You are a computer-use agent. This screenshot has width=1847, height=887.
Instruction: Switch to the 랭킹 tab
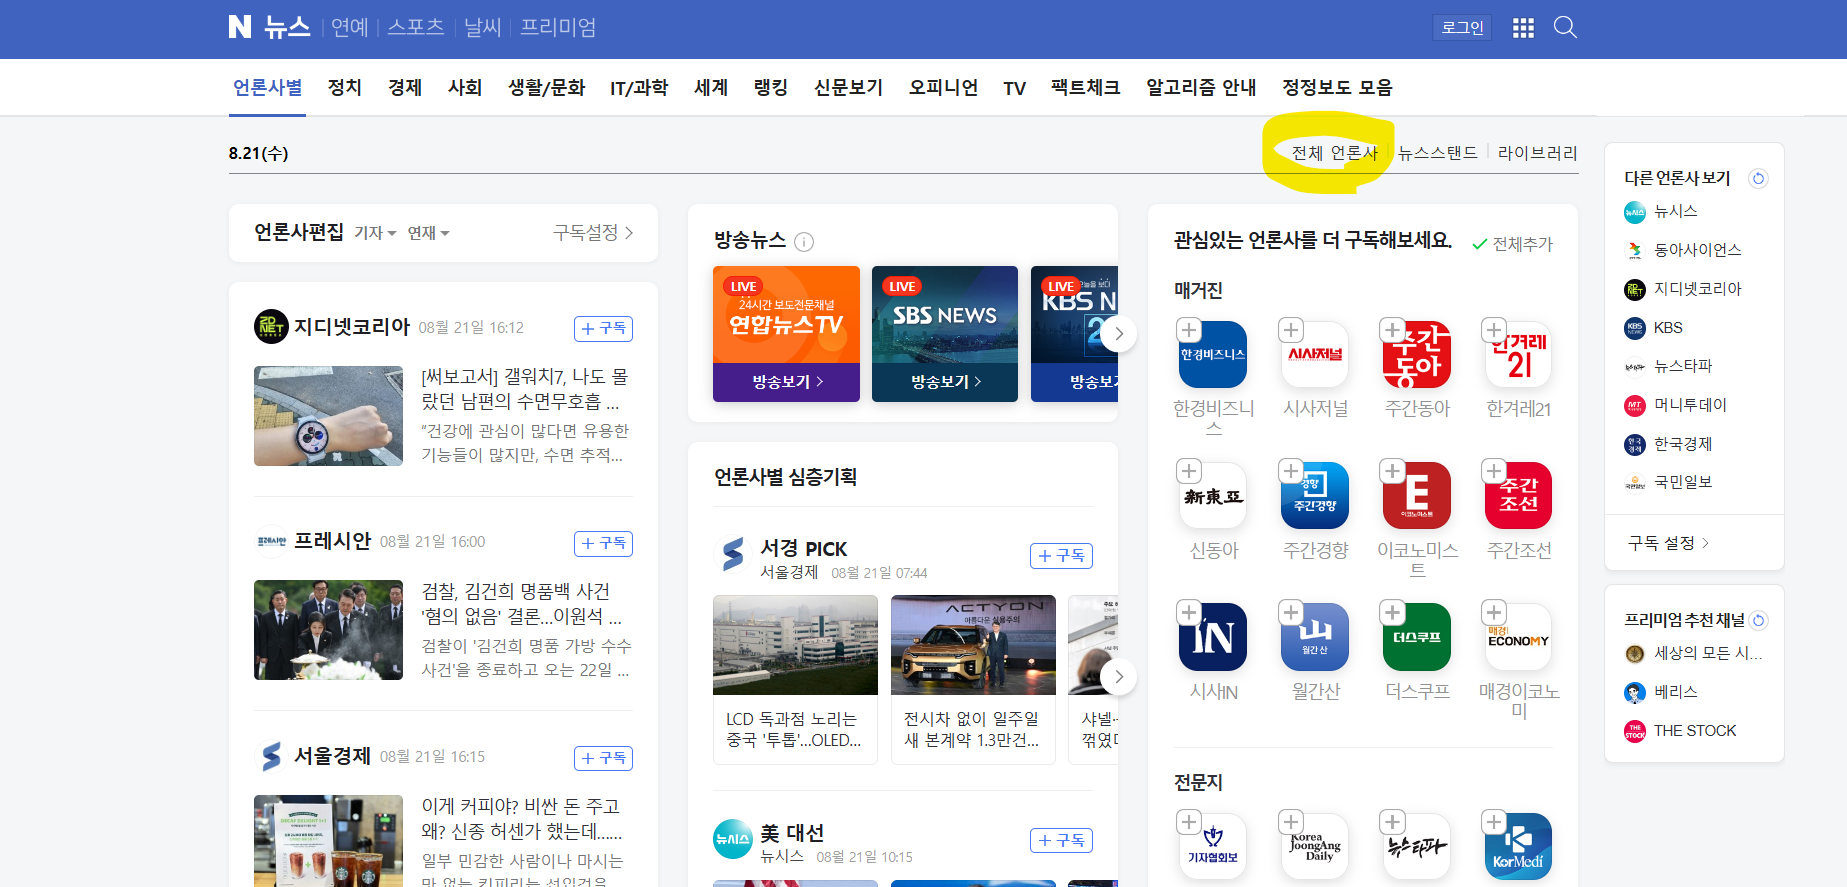pos(771,87)
